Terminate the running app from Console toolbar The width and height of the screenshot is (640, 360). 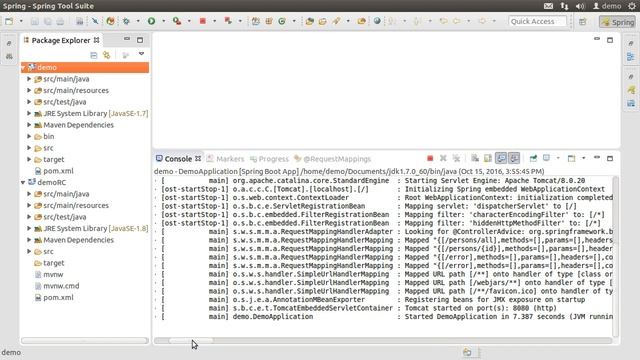(x=430, y=158)
